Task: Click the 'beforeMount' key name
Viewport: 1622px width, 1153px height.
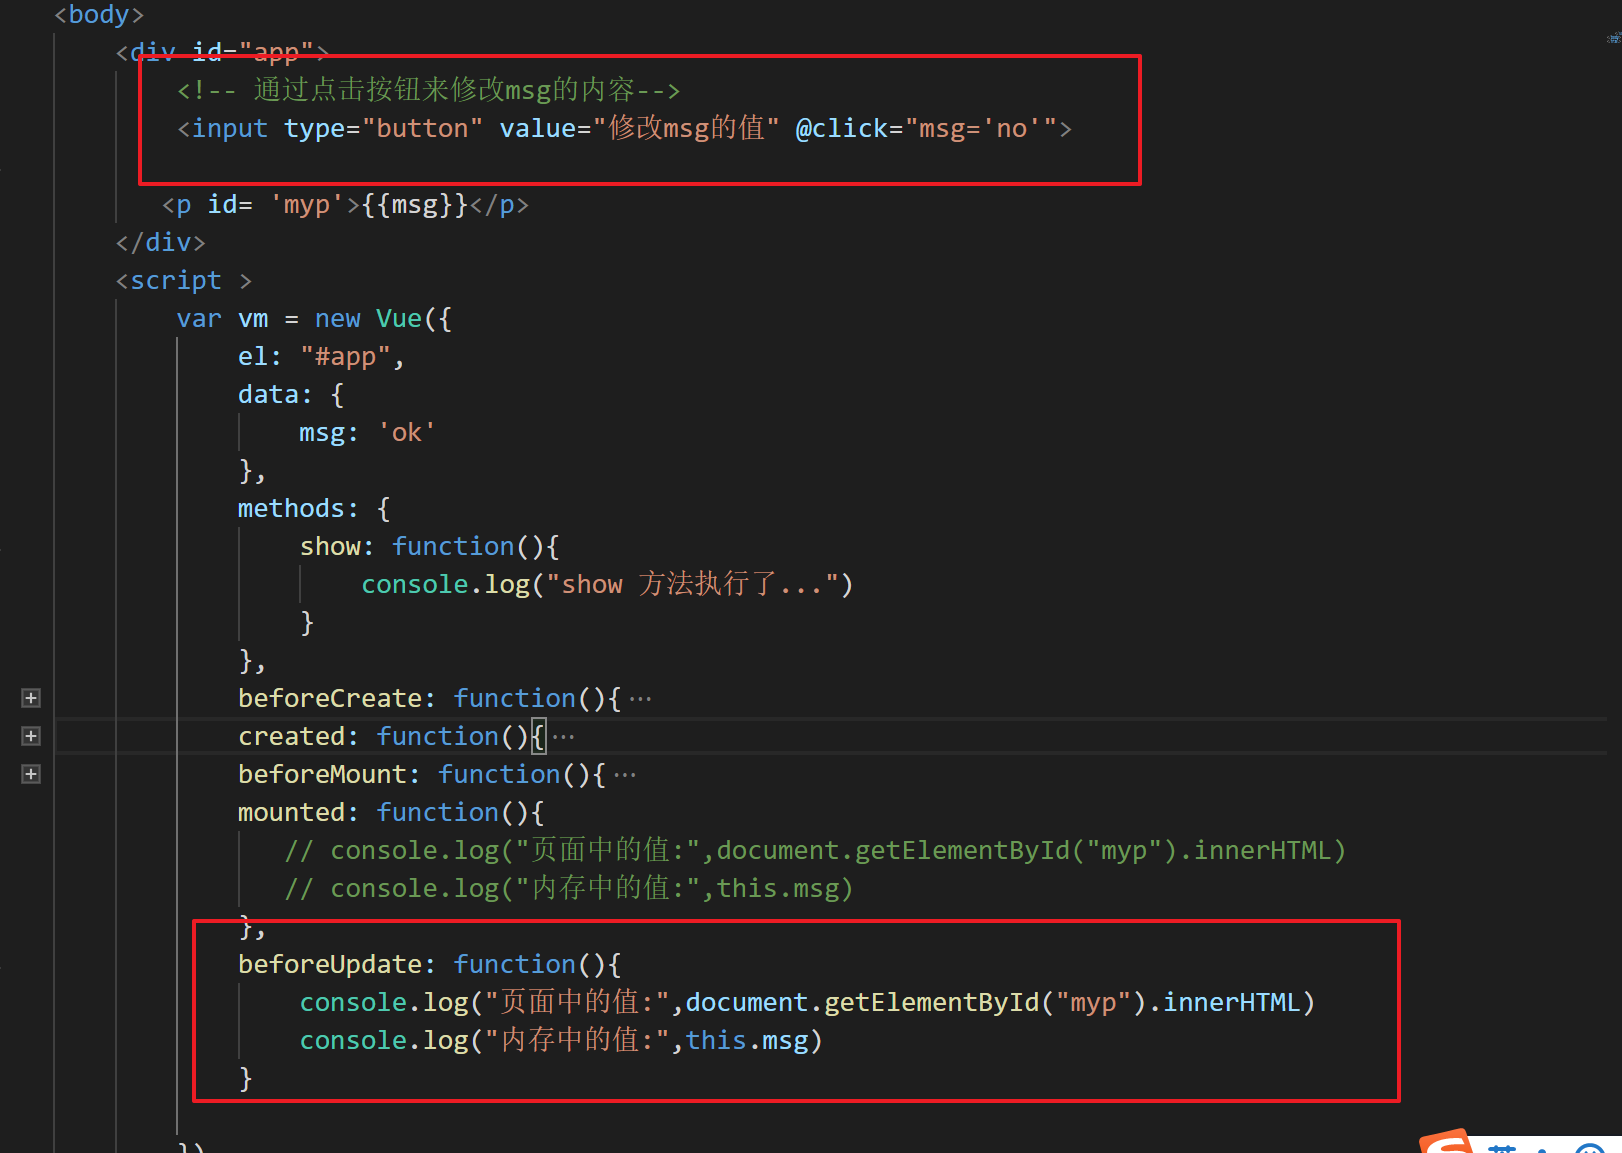Action: (x=322, y=774)
